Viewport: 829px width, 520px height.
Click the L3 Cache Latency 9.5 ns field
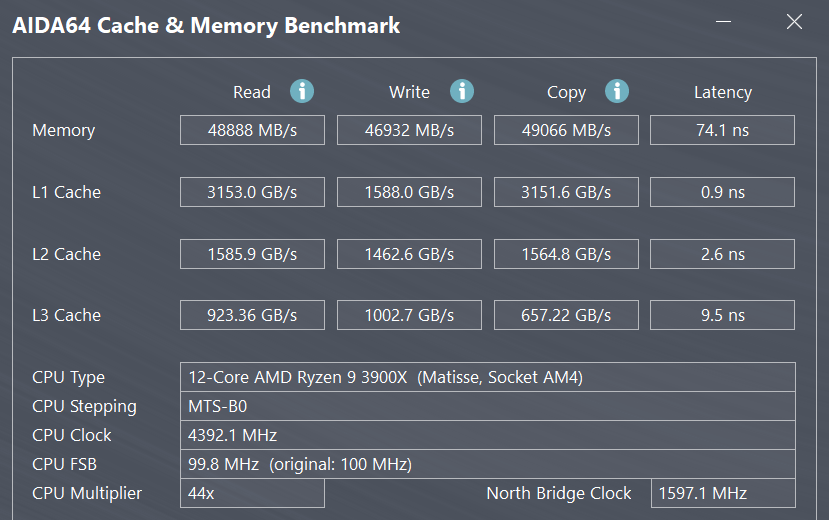point(722,315)
